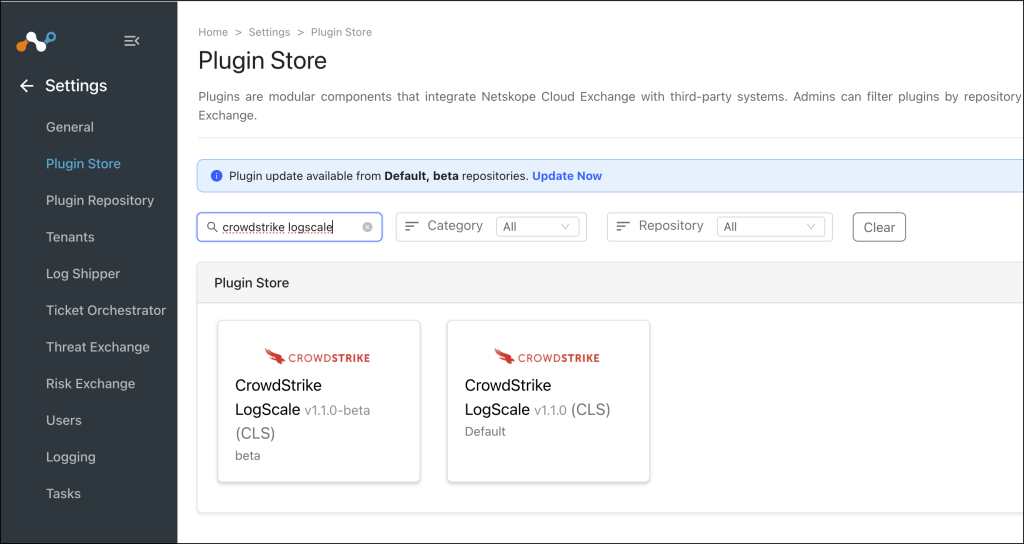Click CrowdStrike logo on Default plugin card
Screen dimensions: 1024x544
pos(547,357)
